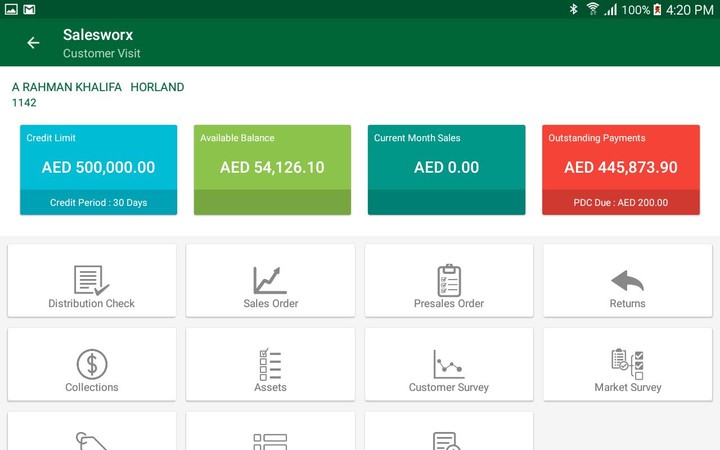Screen dimensions: 720x450
Task: Tap the Assets checklist icon
Action: point(270,364)
